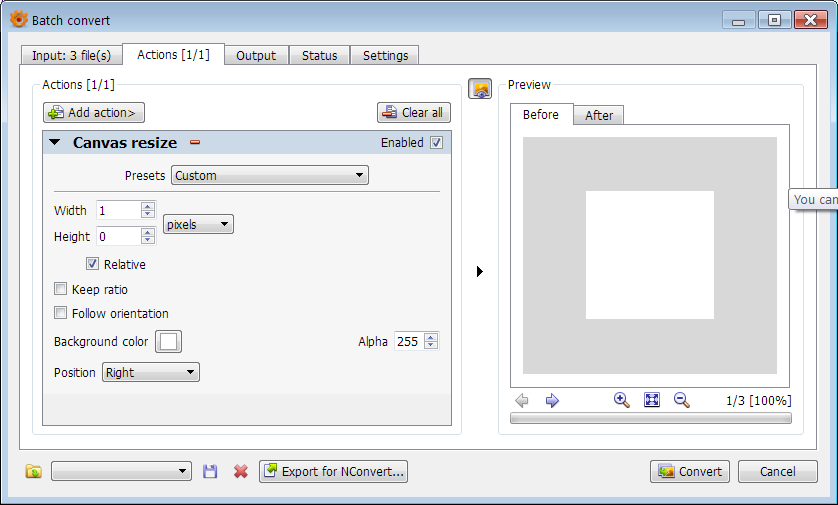Click Export for NConvert... button
Viewport: 838px width, 505px height.
[x=333, y=471]
